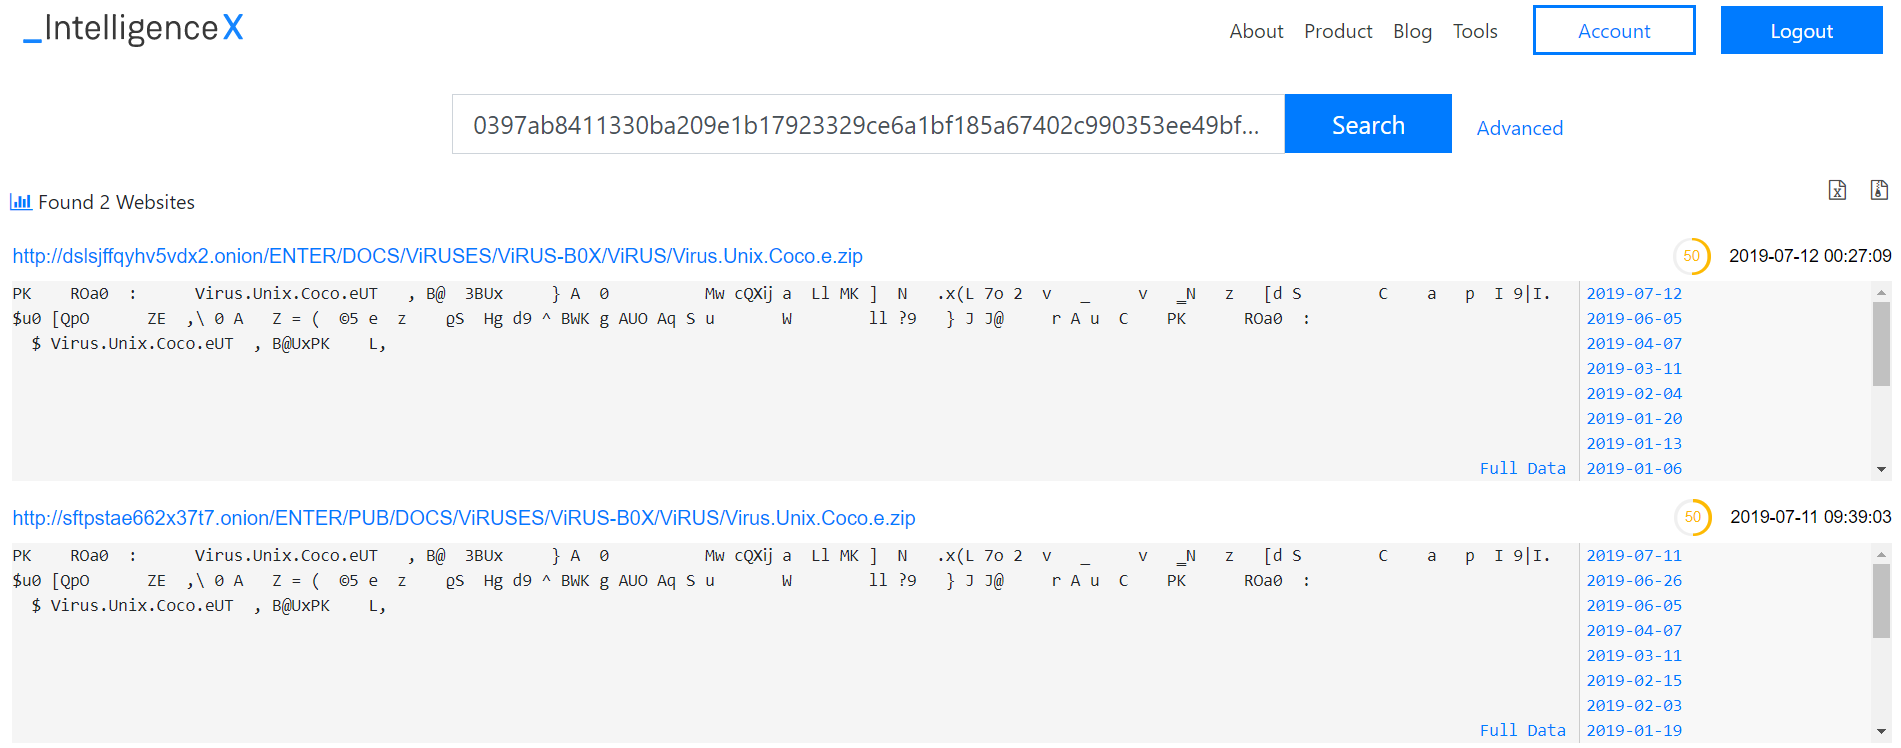The image size is (1901, 748).
Task: Open the dslsjffqyhv5vdx2.onion result link
Action: [437, 256]
